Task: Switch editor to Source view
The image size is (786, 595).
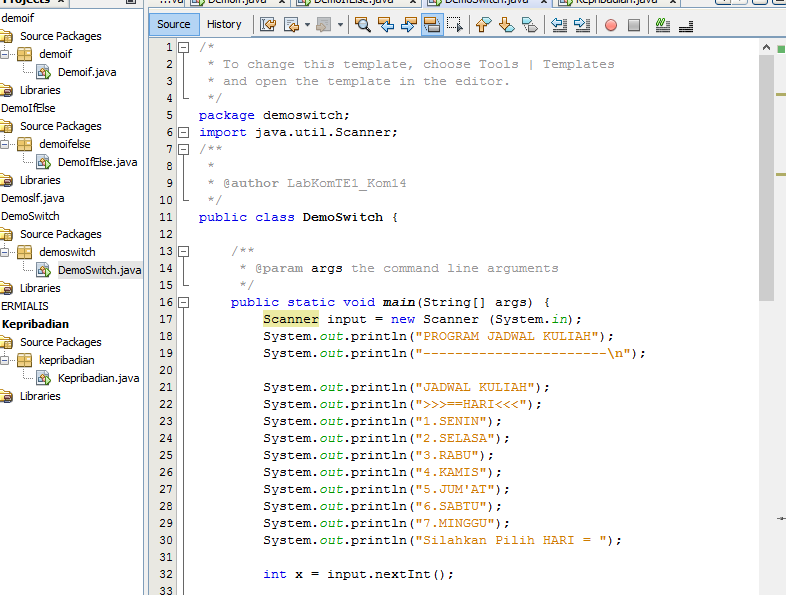Action: click(x=174, y=24)
